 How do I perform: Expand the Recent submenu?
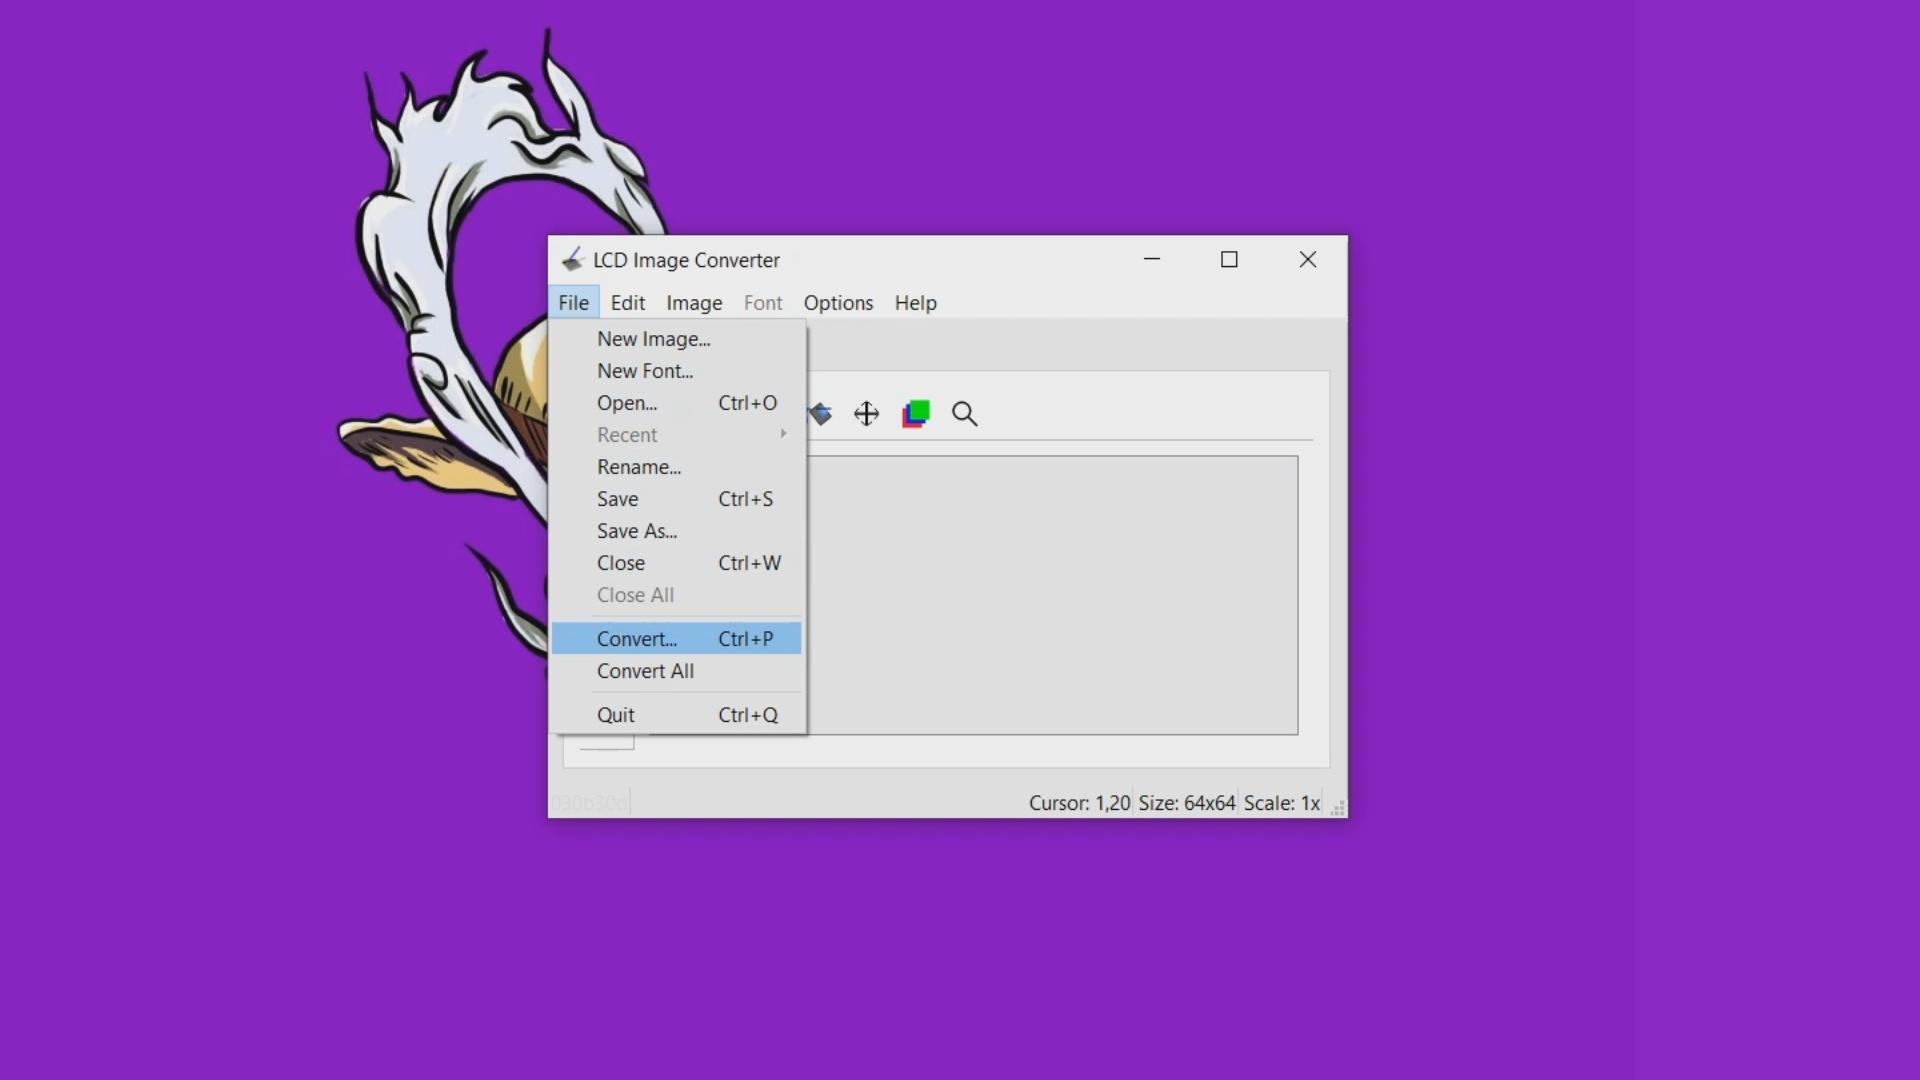(677, 435)
